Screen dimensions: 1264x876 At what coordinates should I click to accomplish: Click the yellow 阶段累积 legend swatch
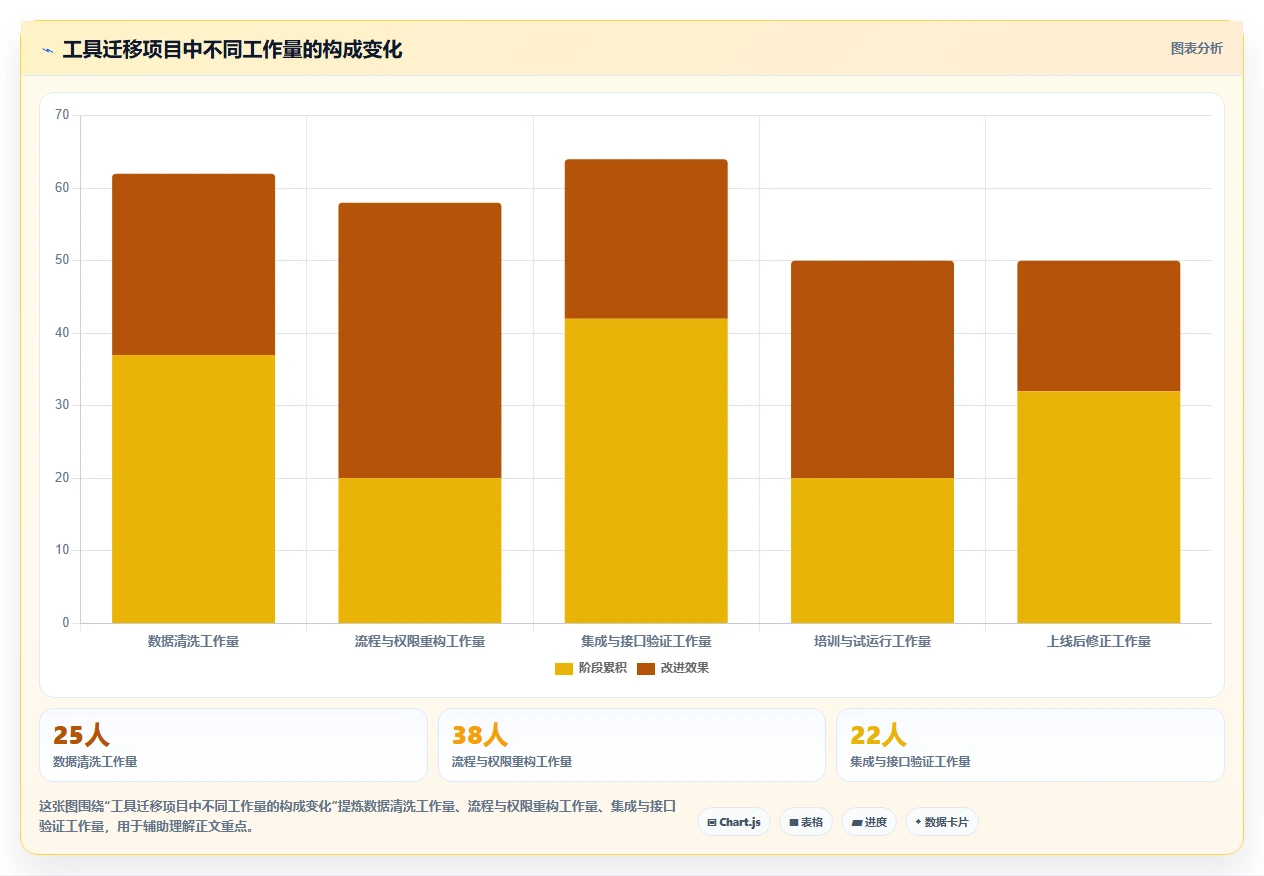point(564,668)
